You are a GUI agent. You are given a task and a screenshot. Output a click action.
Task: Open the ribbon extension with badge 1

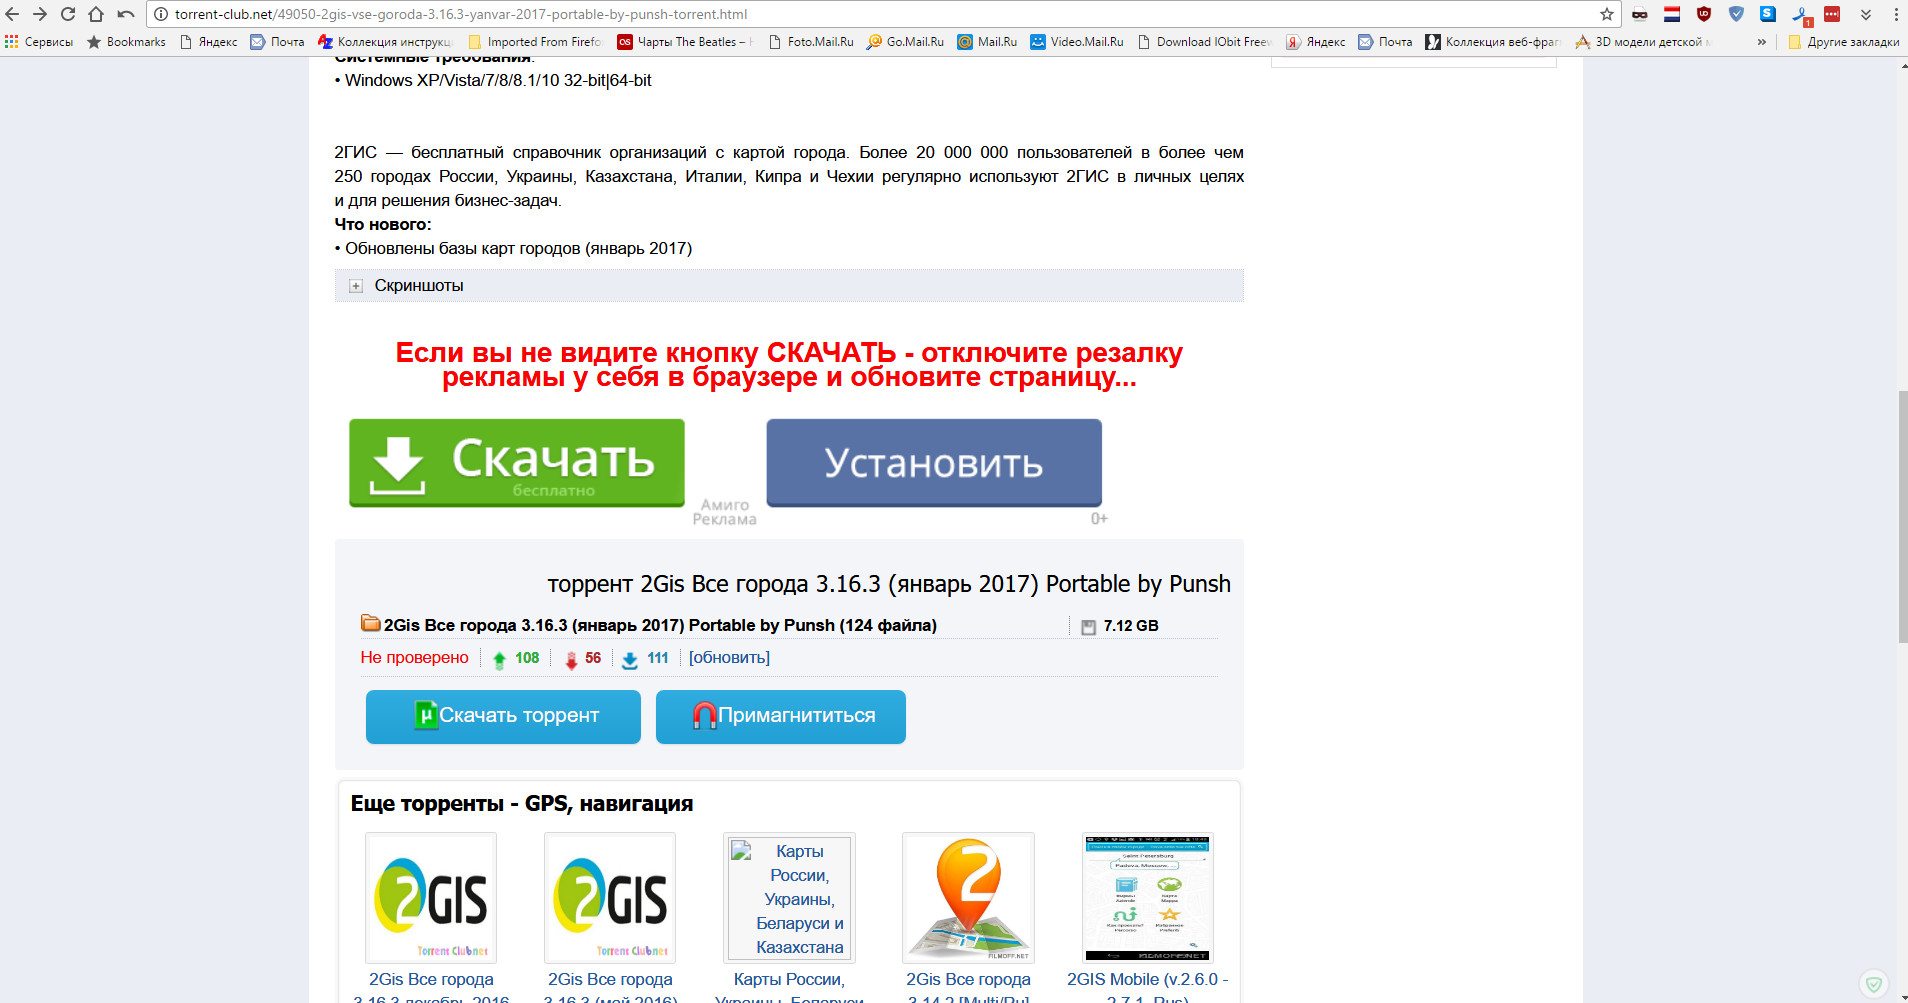coord(1801,15)
